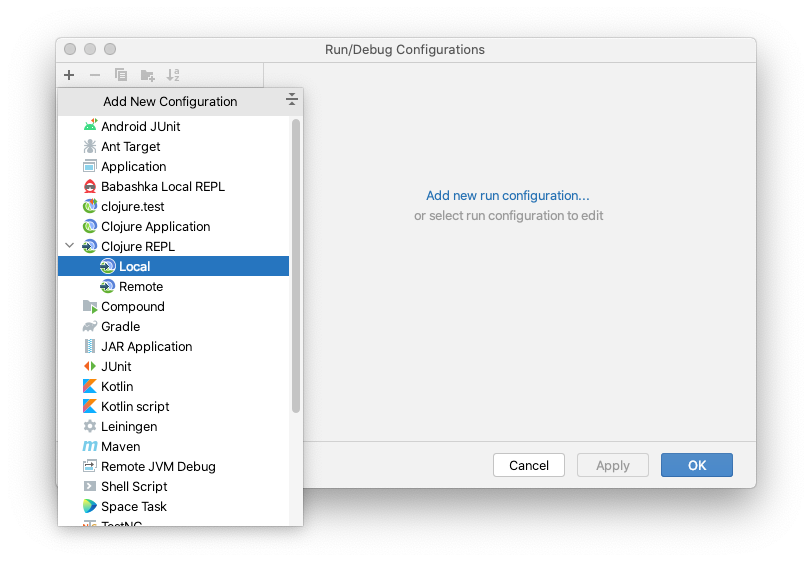Screen dimensions: 812x562
Task: Click the Move into new folder icon
Action: pos(148,76)
